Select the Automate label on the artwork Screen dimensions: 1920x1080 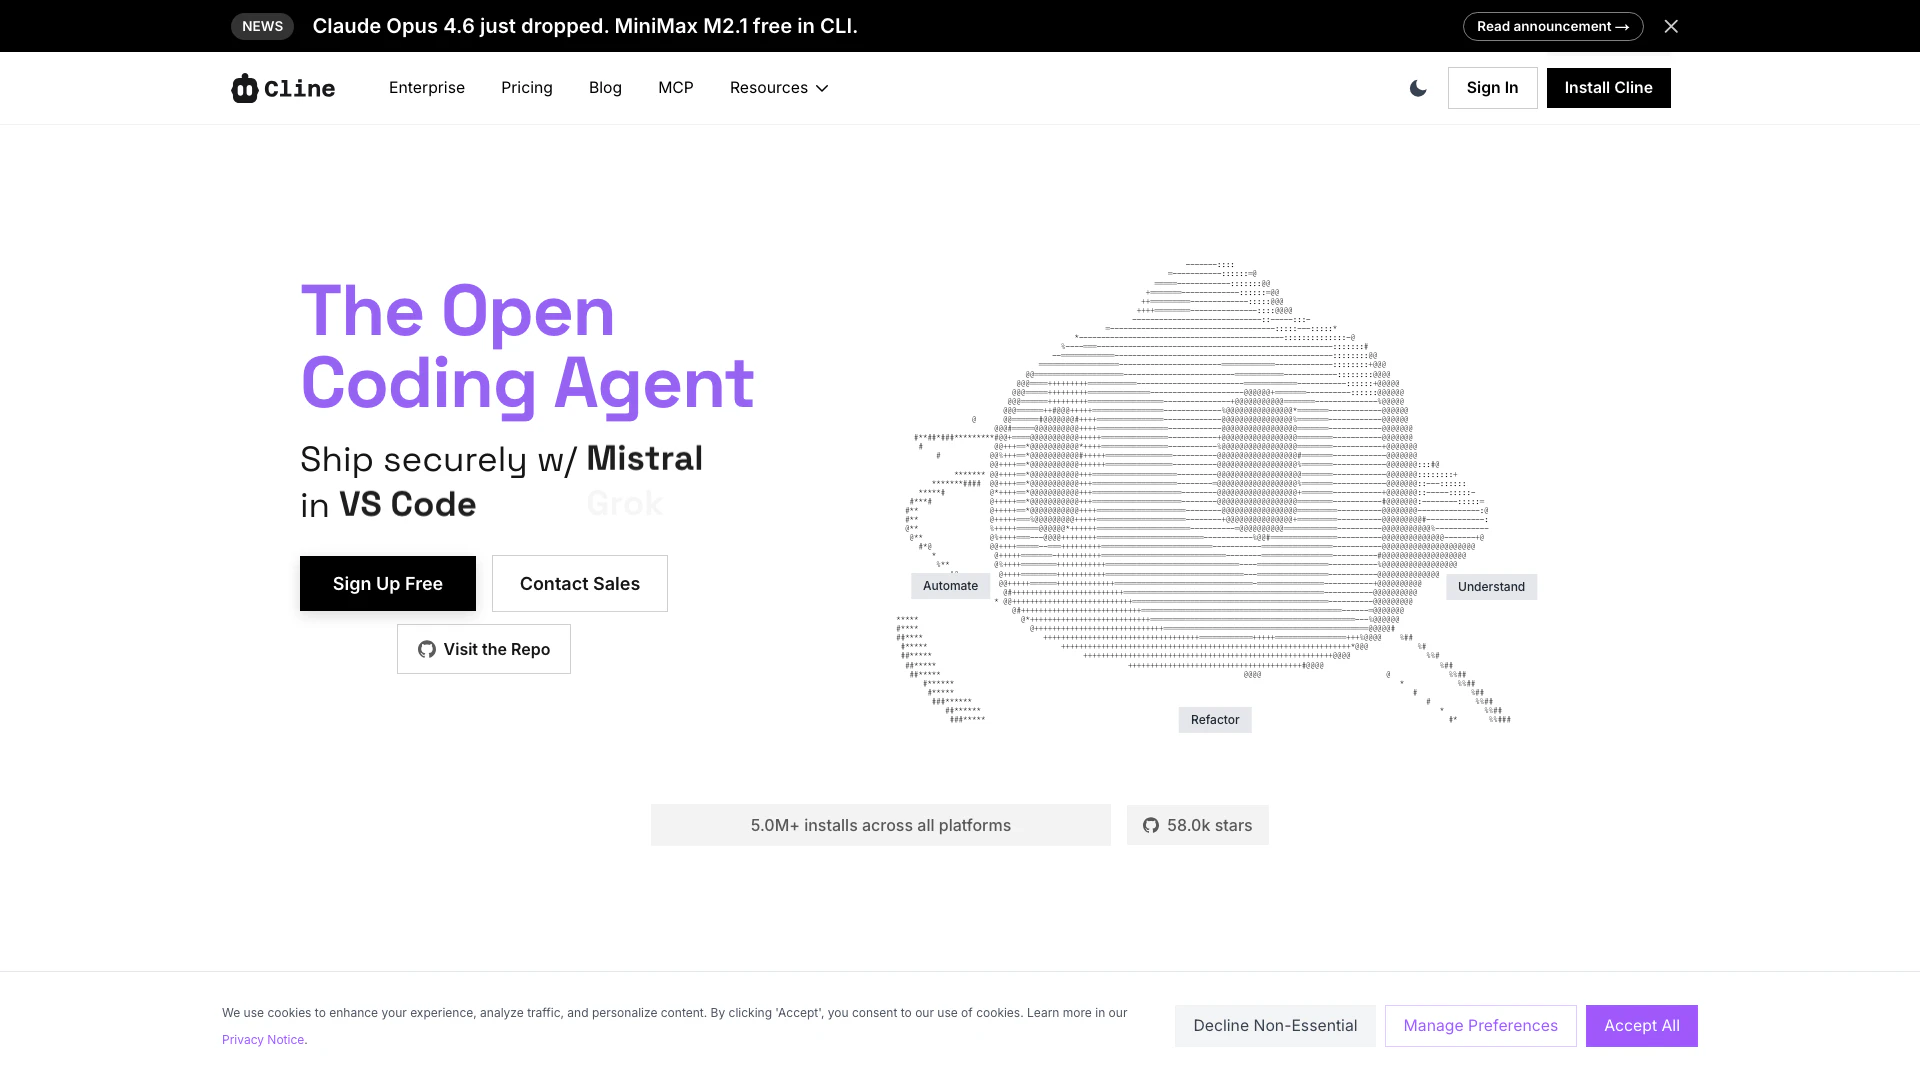pos(950,586)
